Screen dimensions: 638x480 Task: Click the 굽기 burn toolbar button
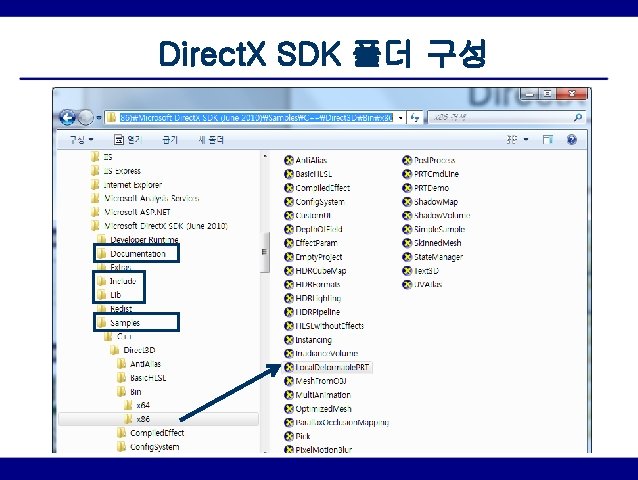[x=170, y=140]
